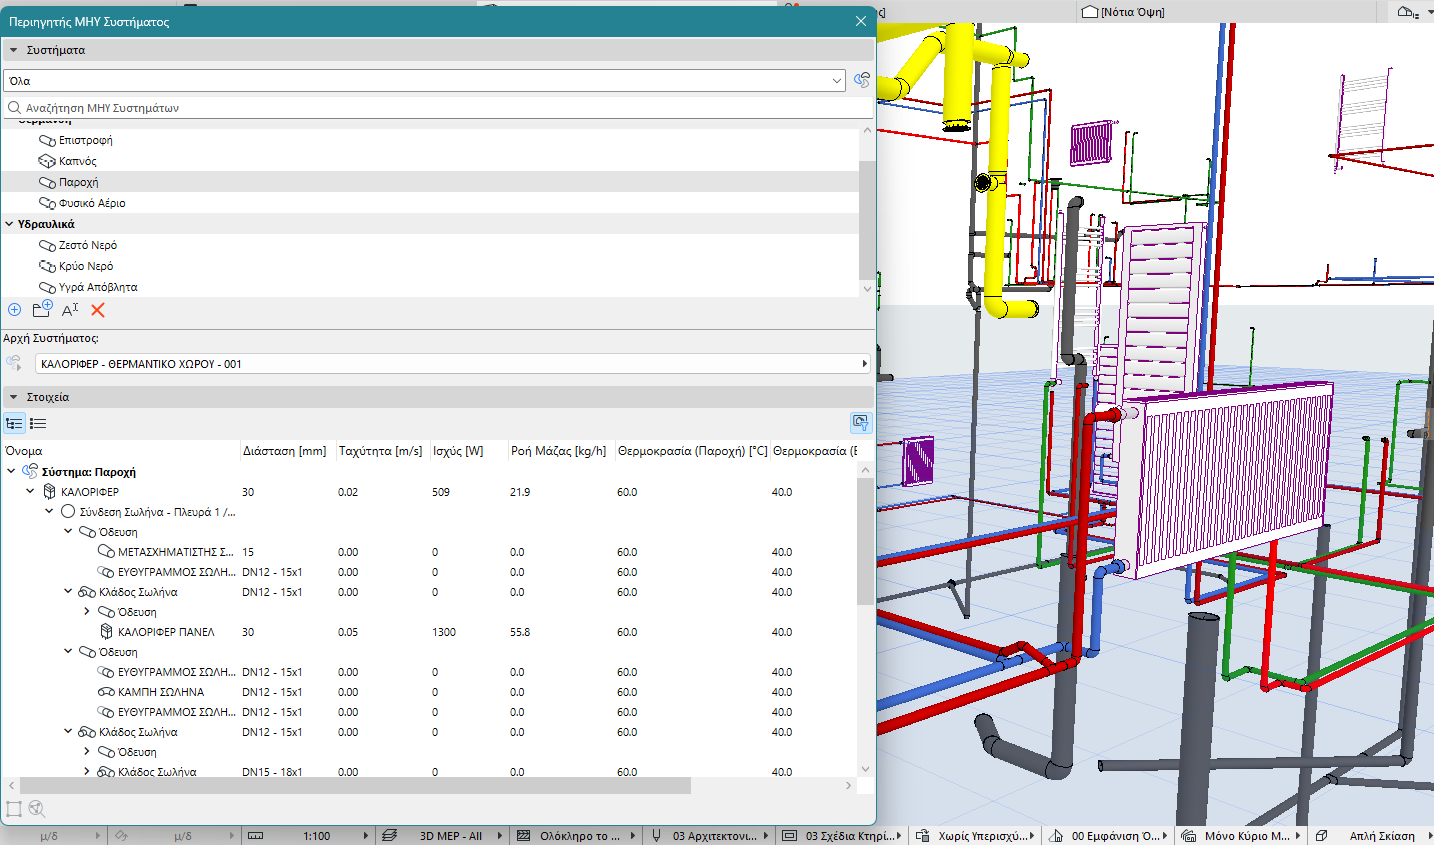This screenshot has height=845, width=1434.
Task: Click the select-in-view square icon at bottom
Action: (x=14, y=809)
